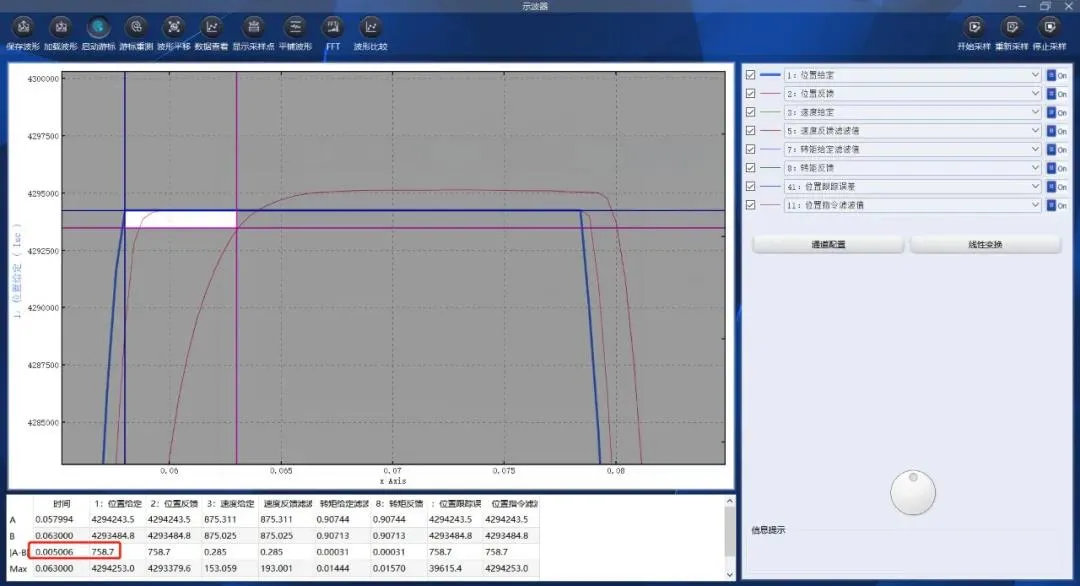This screenshot has height=586, width=1080.
Task: Toggle the 启动游标 cursor icon
Action: click(x=98, y=27)
